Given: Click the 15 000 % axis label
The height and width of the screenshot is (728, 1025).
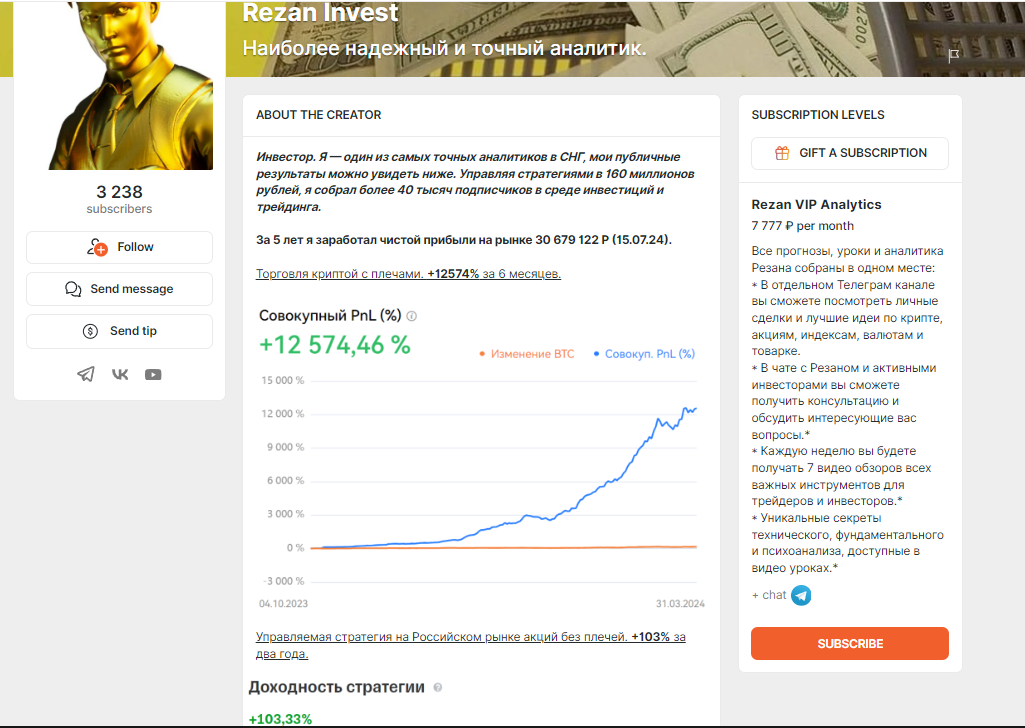Looking at the screenshot, I should [282, 380].
